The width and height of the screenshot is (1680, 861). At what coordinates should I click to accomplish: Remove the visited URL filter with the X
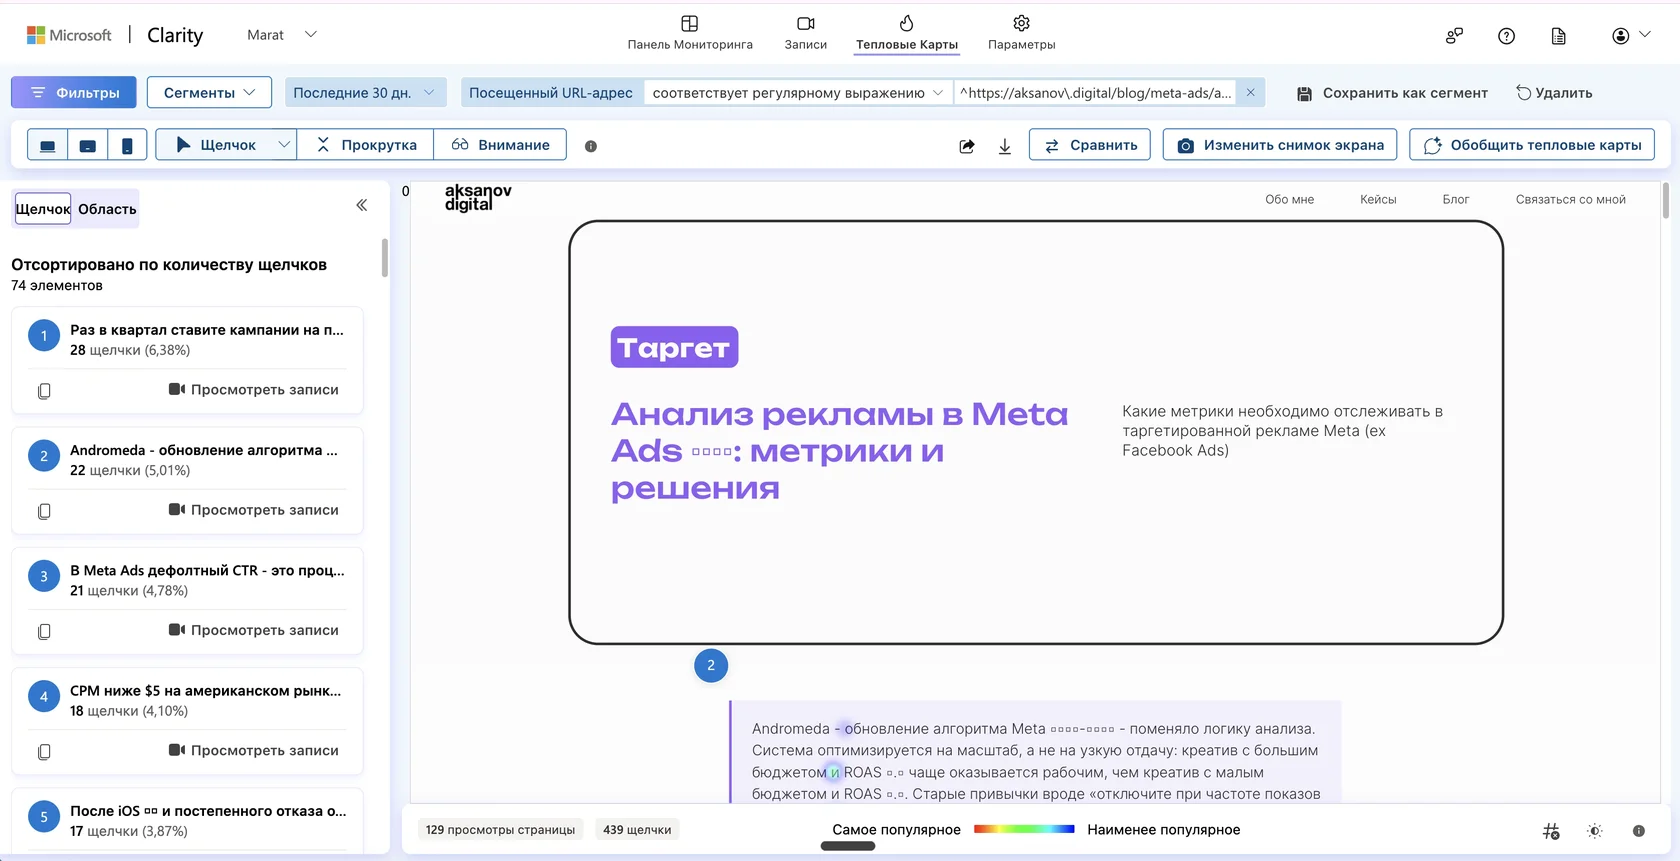pos(1250,92)
